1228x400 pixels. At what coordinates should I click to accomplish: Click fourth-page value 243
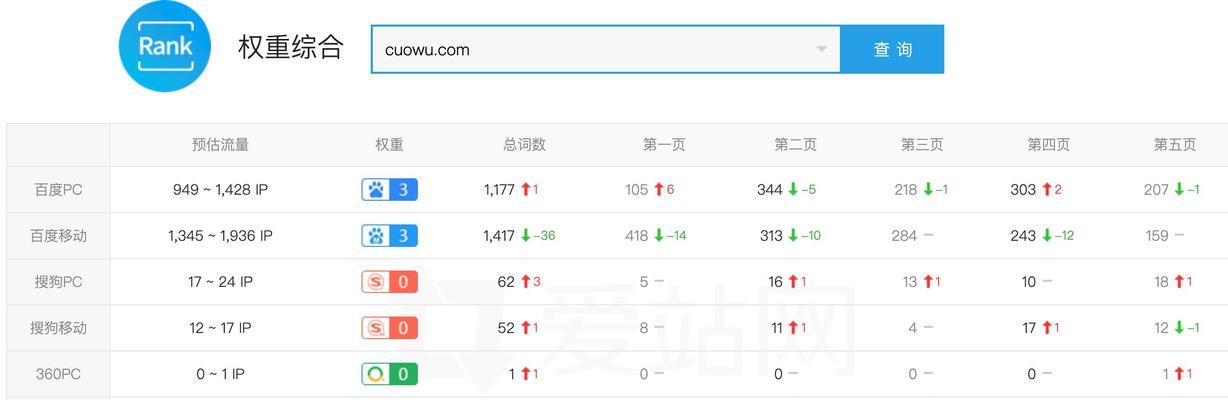point(1023,236)
